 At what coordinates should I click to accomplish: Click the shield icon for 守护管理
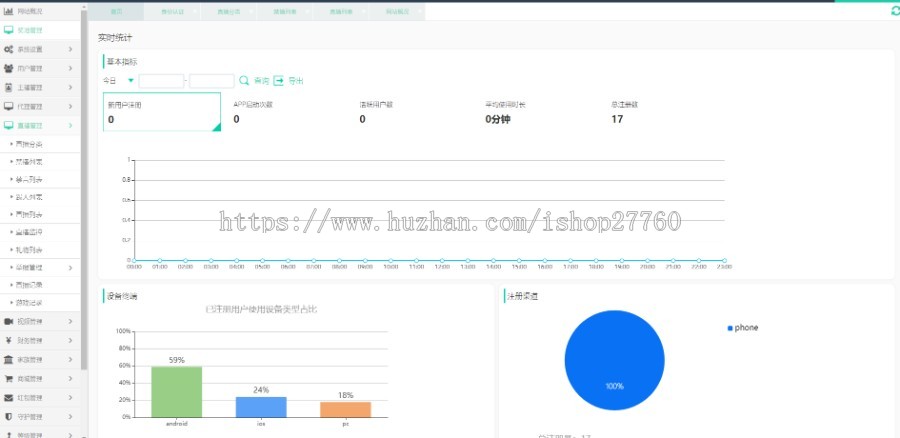[8, 416]
